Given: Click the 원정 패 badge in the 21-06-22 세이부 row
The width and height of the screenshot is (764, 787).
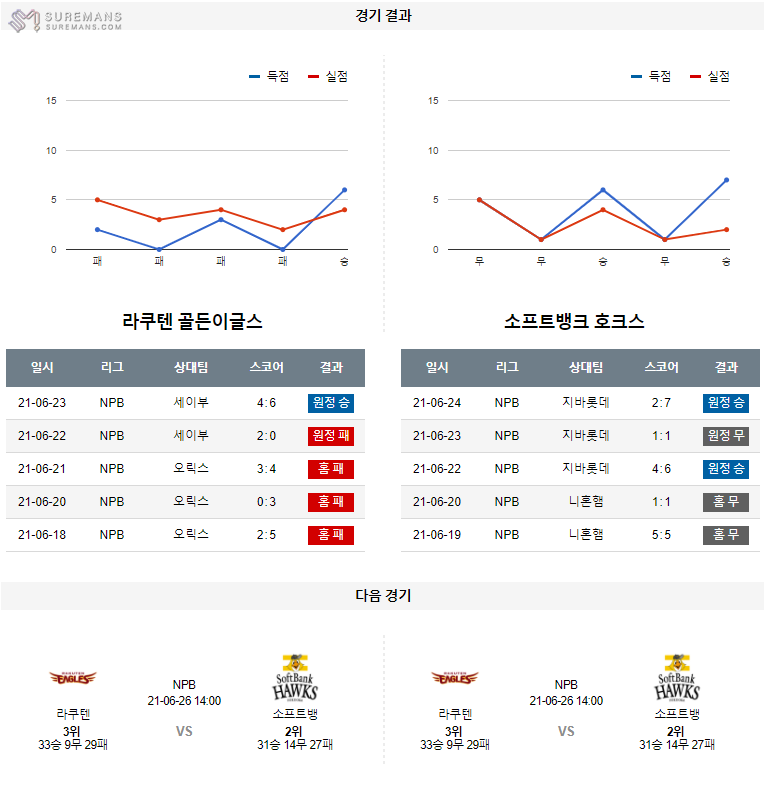Looking at the screenshot, I should point(331,436).
